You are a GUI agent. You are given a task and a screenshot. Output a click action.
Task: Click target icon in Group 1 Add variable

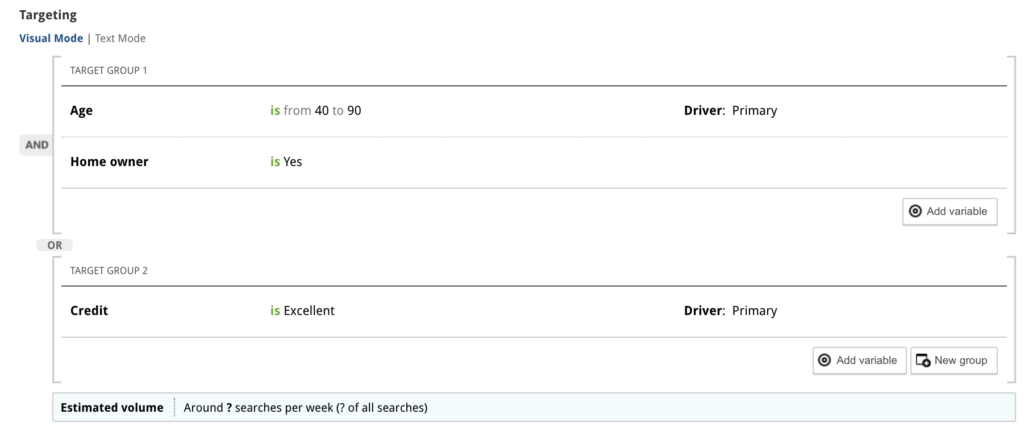pos(916,212)
